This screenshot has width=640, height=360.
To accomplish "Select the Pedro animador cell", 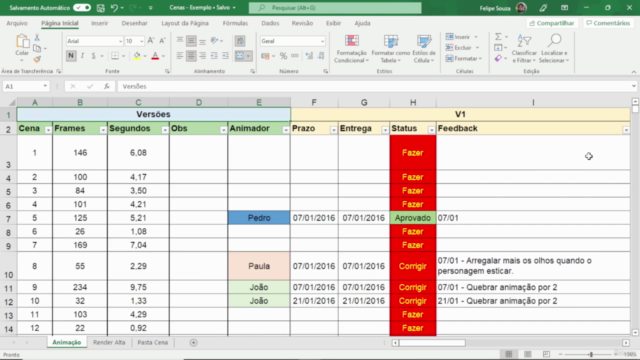I will 259,218.
